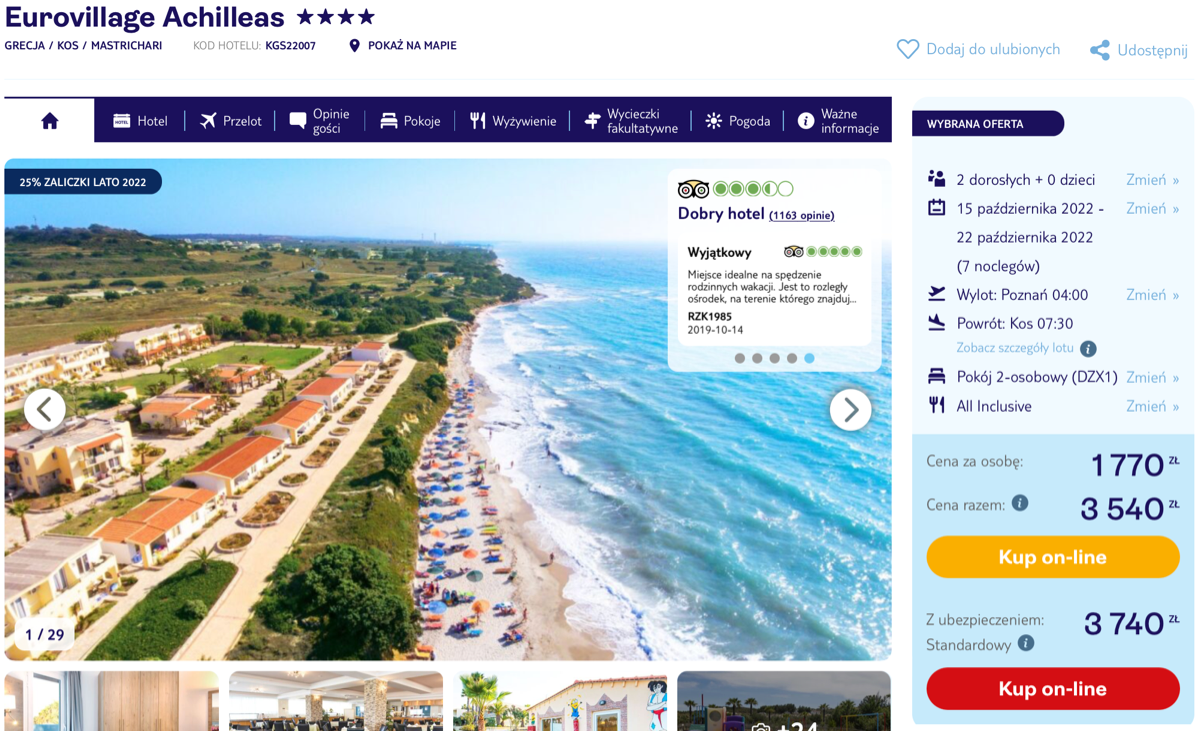The height and width of the screenshot is (731, 1200).
Task: Open the home tab icon
Action: click(50, 121)
